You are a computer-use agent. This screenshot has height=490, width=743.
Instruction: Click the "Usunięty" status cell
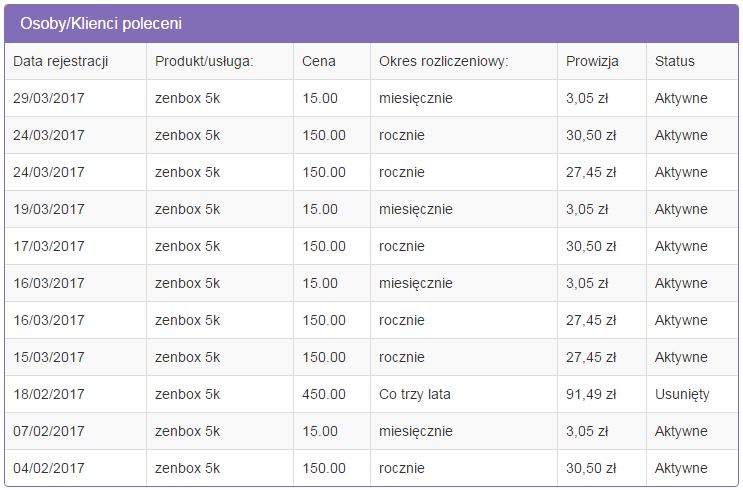[682, 394]
